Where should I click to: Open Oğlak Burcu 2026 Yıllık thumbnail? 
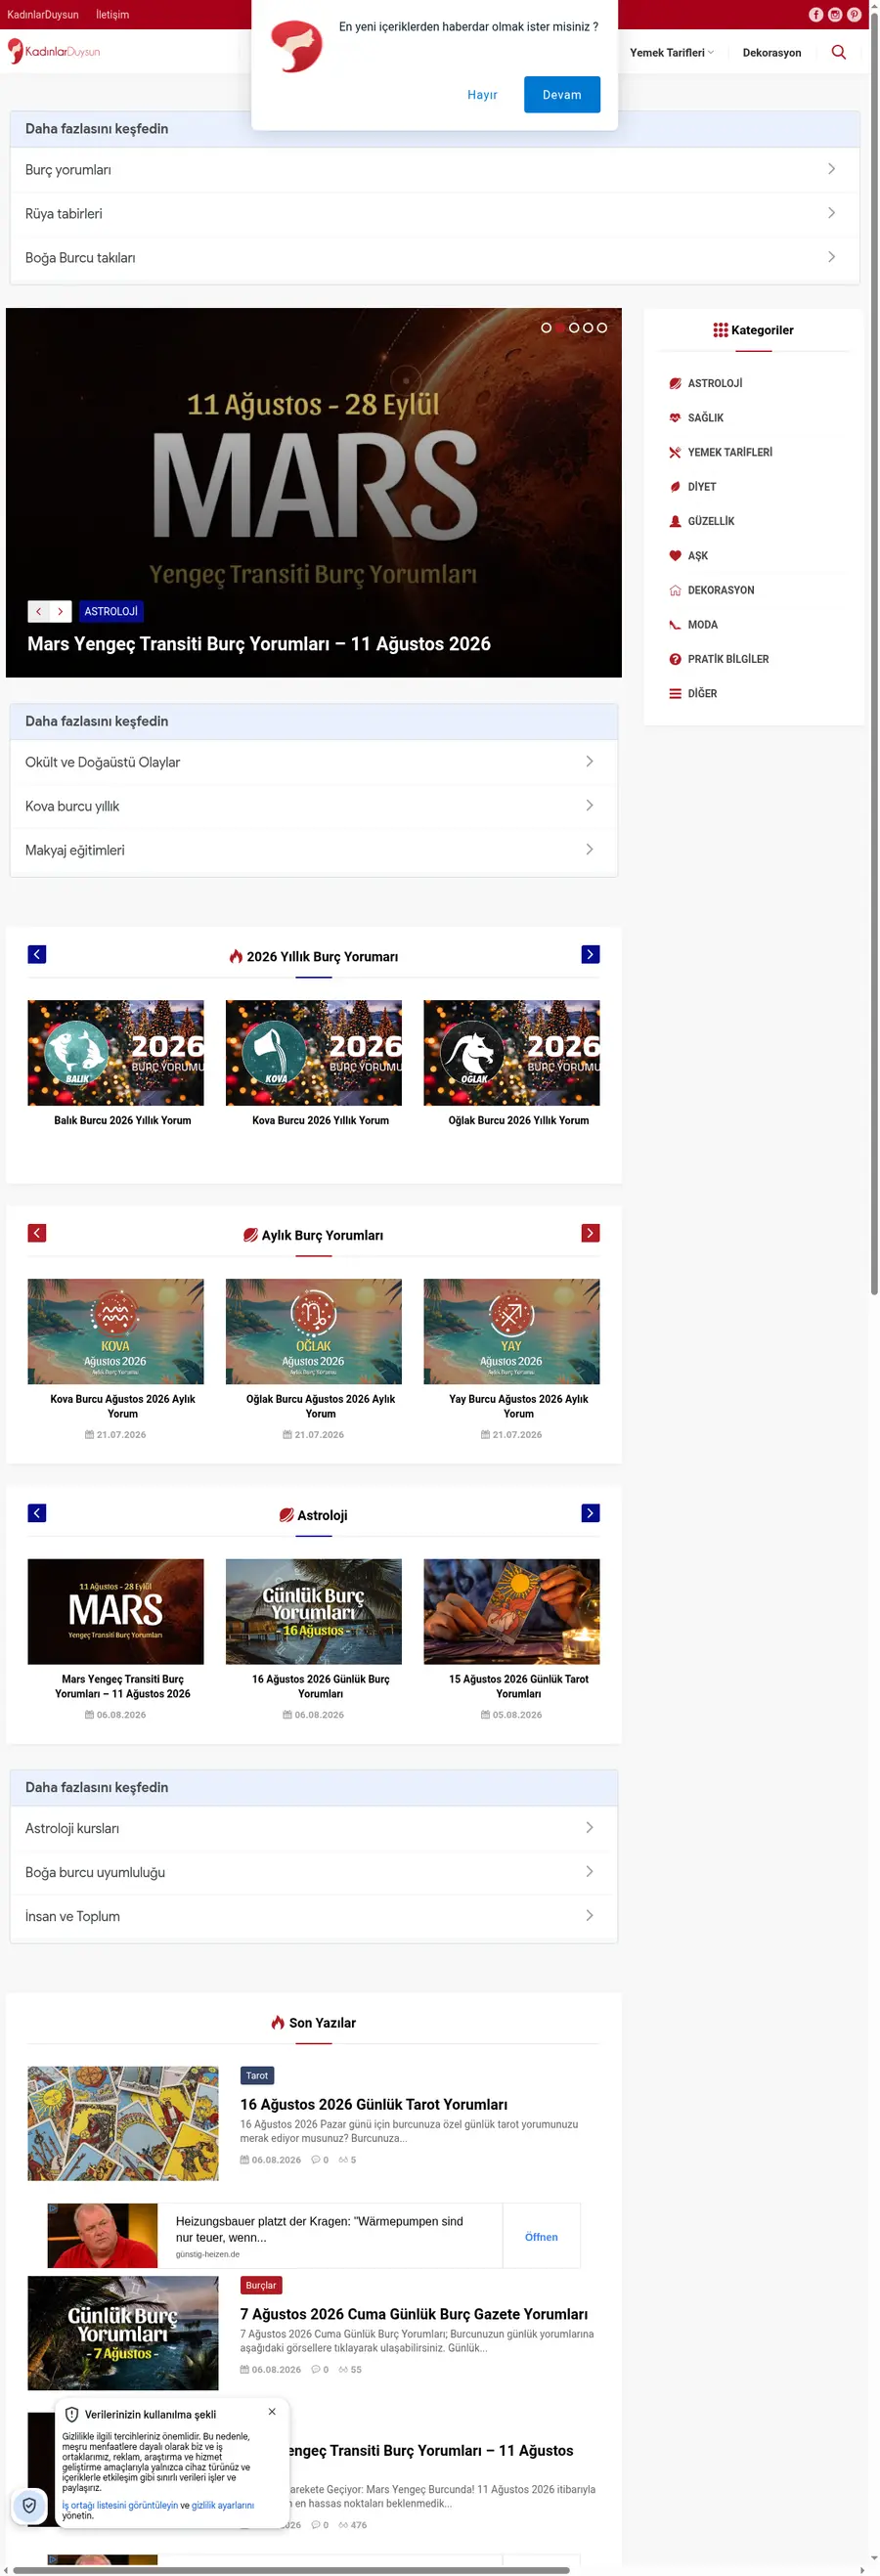(512, 1052)
